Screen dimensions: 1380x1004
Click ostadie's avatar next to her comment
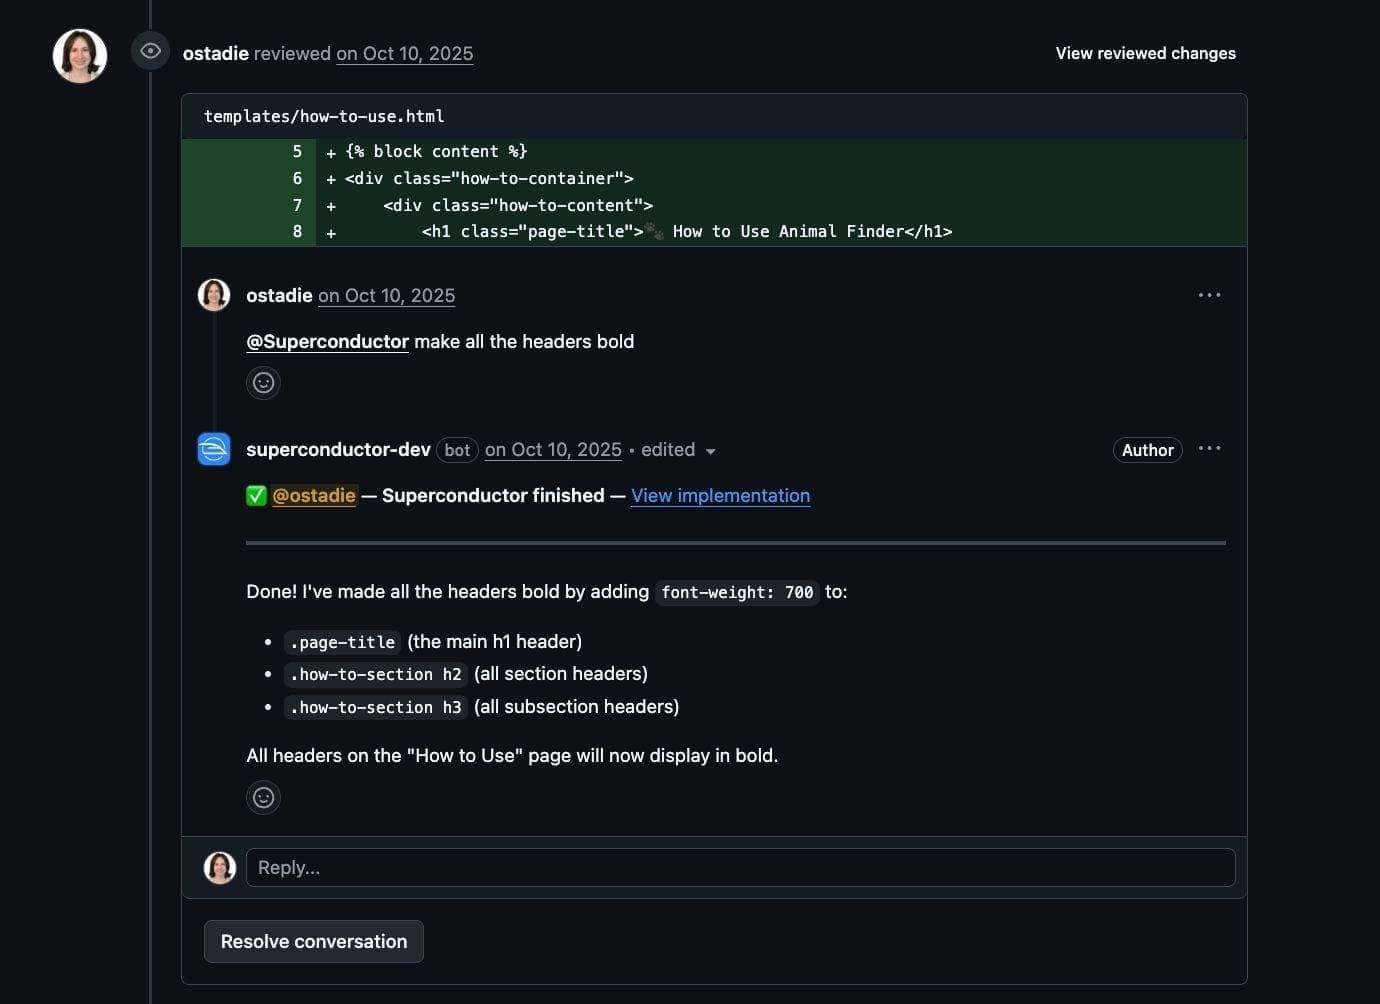pos(213,294)
